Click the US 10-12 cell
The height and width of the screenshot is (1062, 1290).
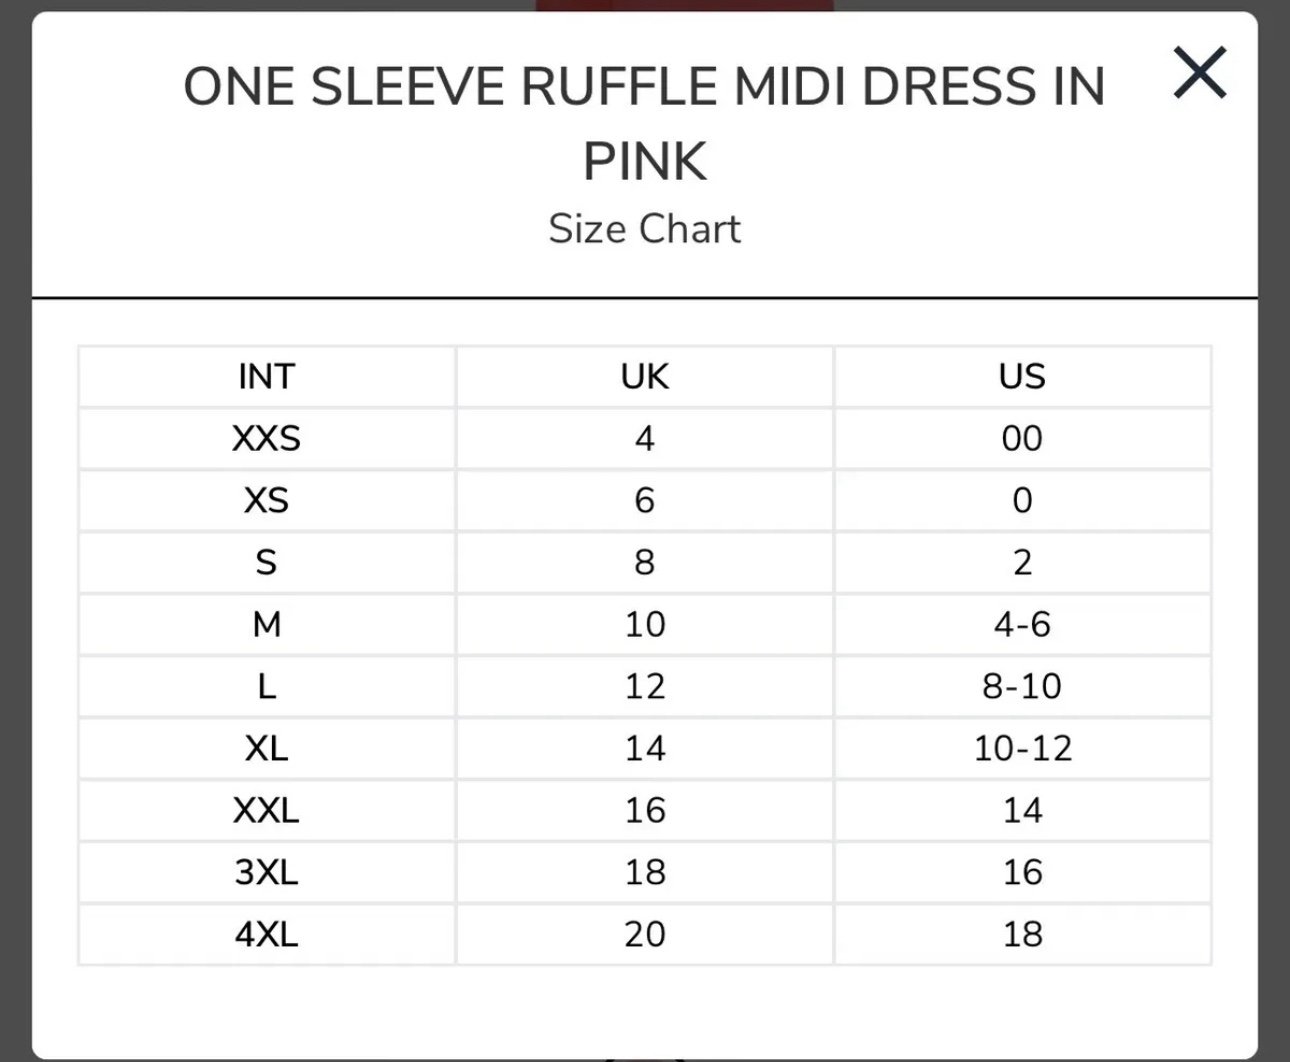click(1022, 749)
